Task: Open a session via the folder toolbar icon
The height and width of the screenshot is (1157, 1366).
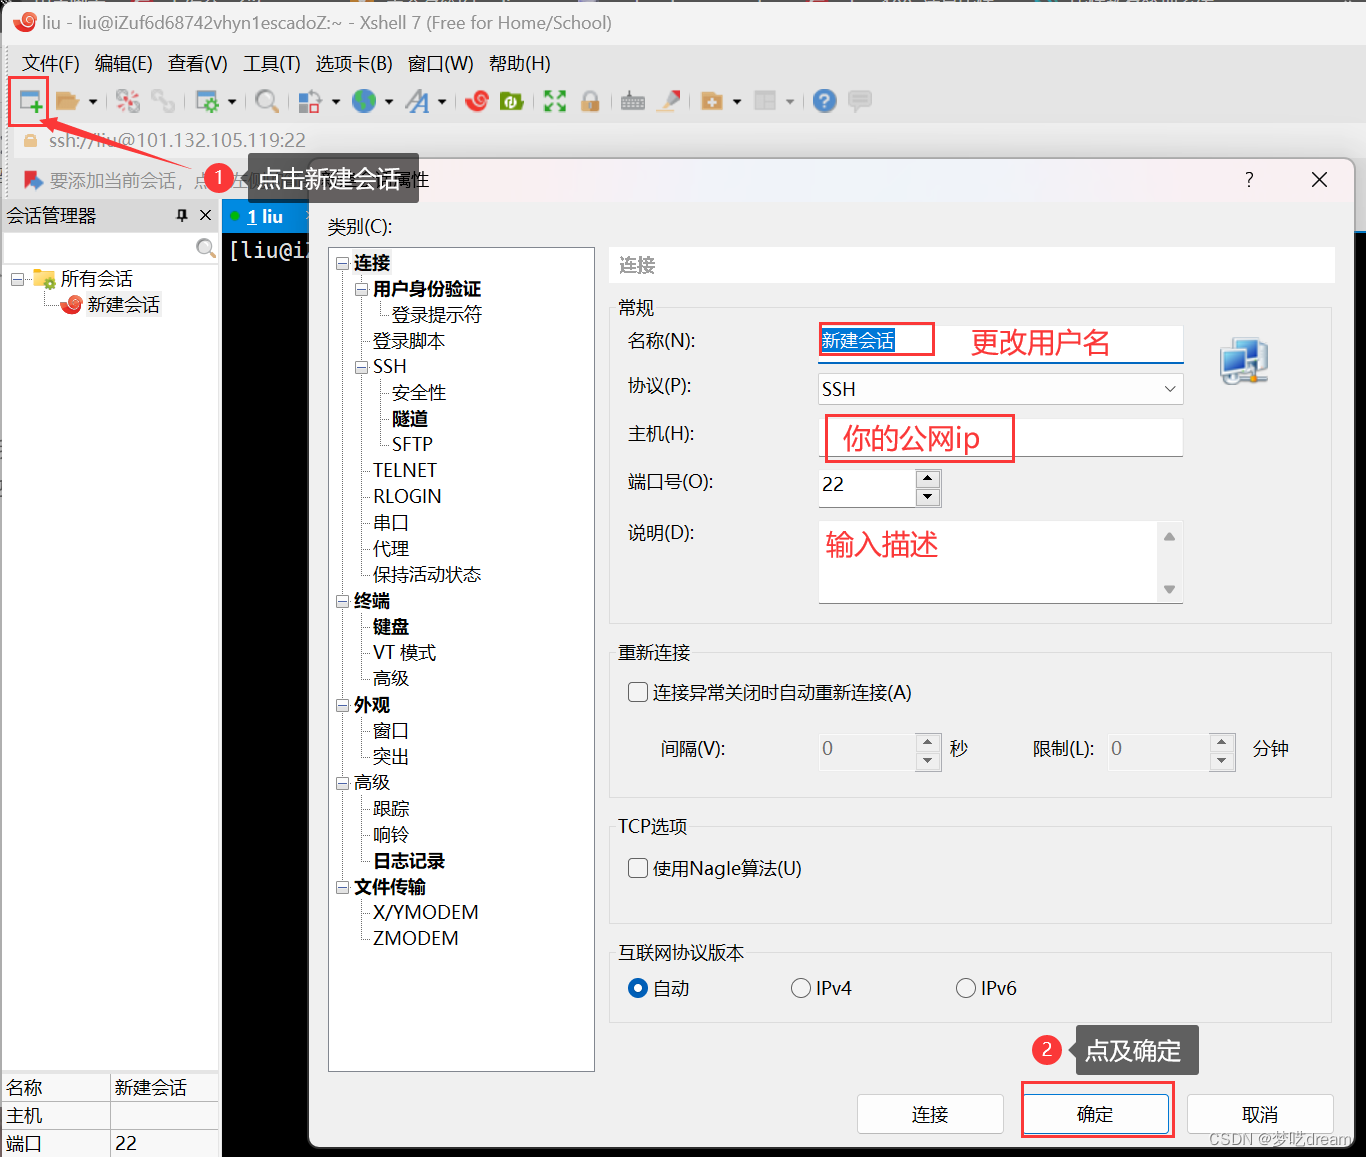Action: pos(68,100)
